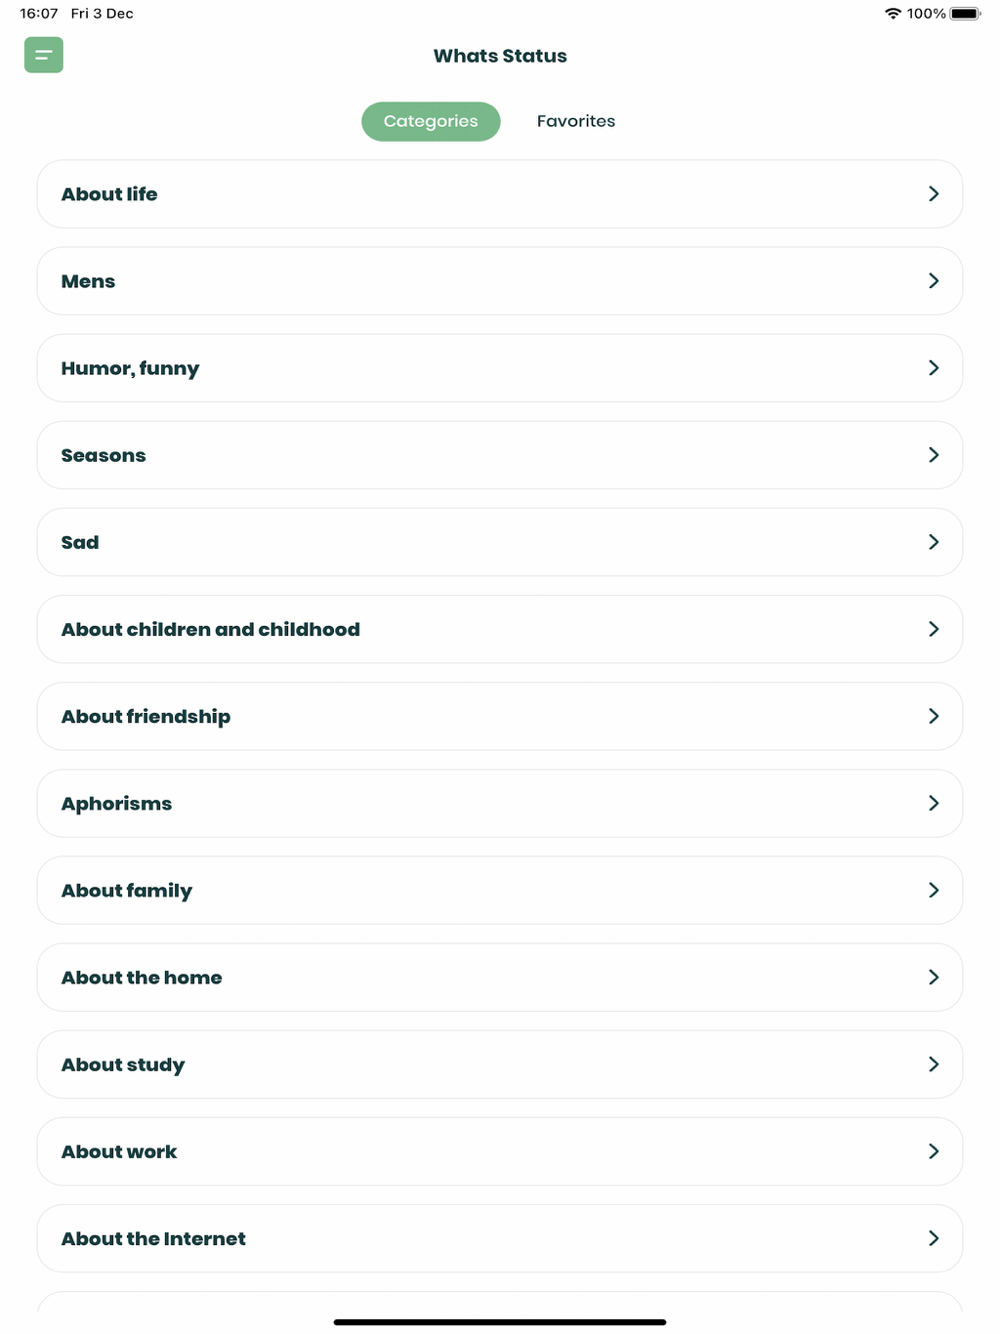1000x1334 pixels.
Task: Select the Categories tab
Action: (430, 121)
